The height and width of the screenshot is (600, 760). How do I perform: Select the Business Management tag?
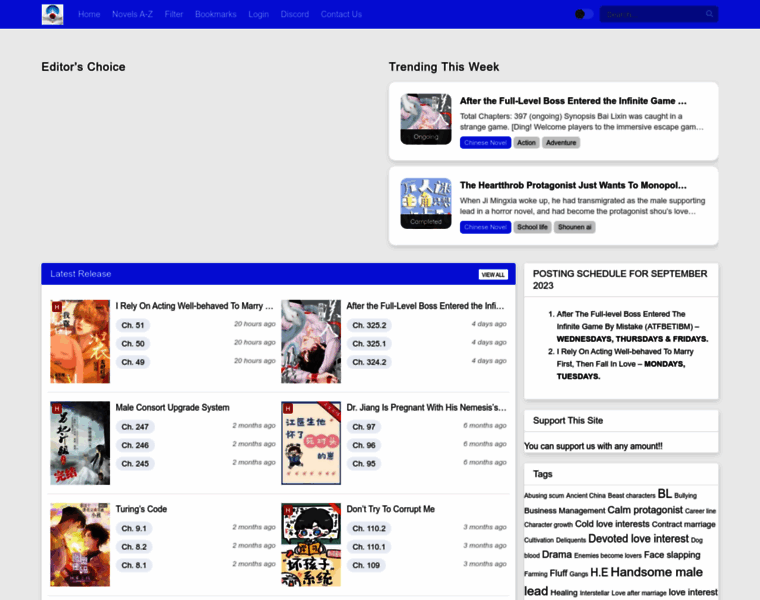click(565, 511)
